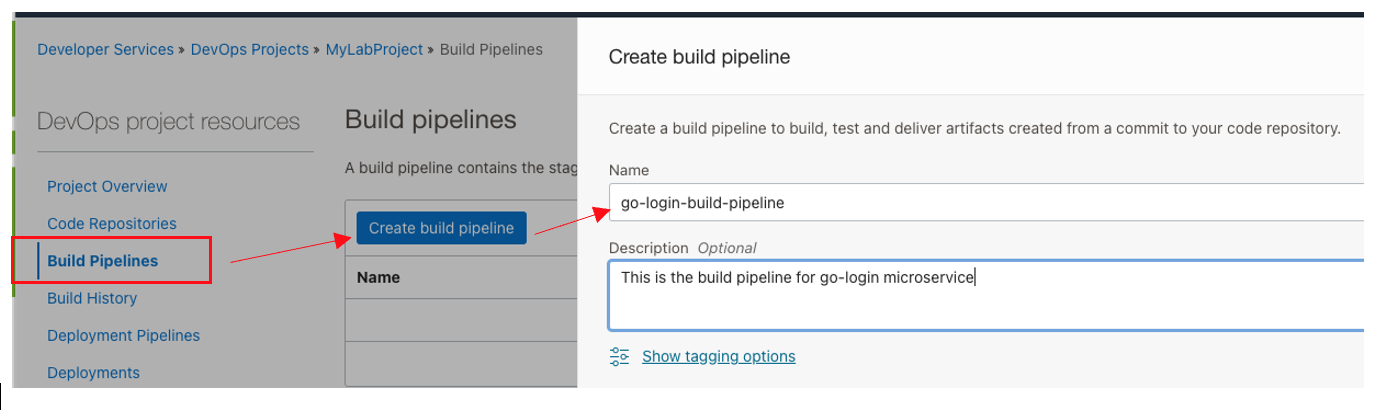Image resolution: width=1385 pixels, height=410 pixels.
Task: Select Build Pipelines in sidebar
Action: pyautogui.click(x=102, y=261)
